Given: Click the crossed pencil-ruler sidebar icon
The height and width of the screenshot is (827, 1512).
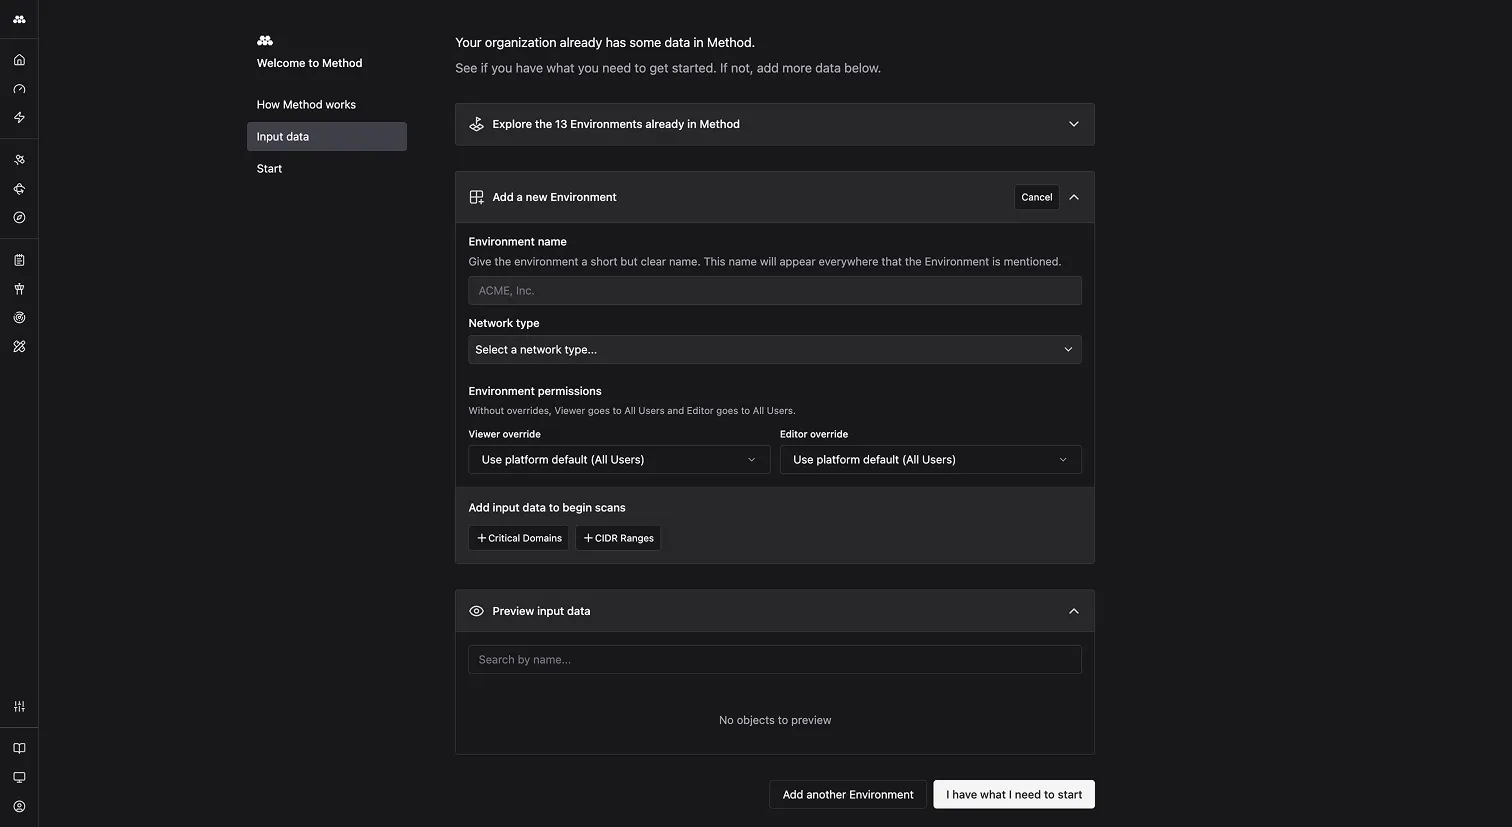Looking at the screenshot, I should click(19, 347).
